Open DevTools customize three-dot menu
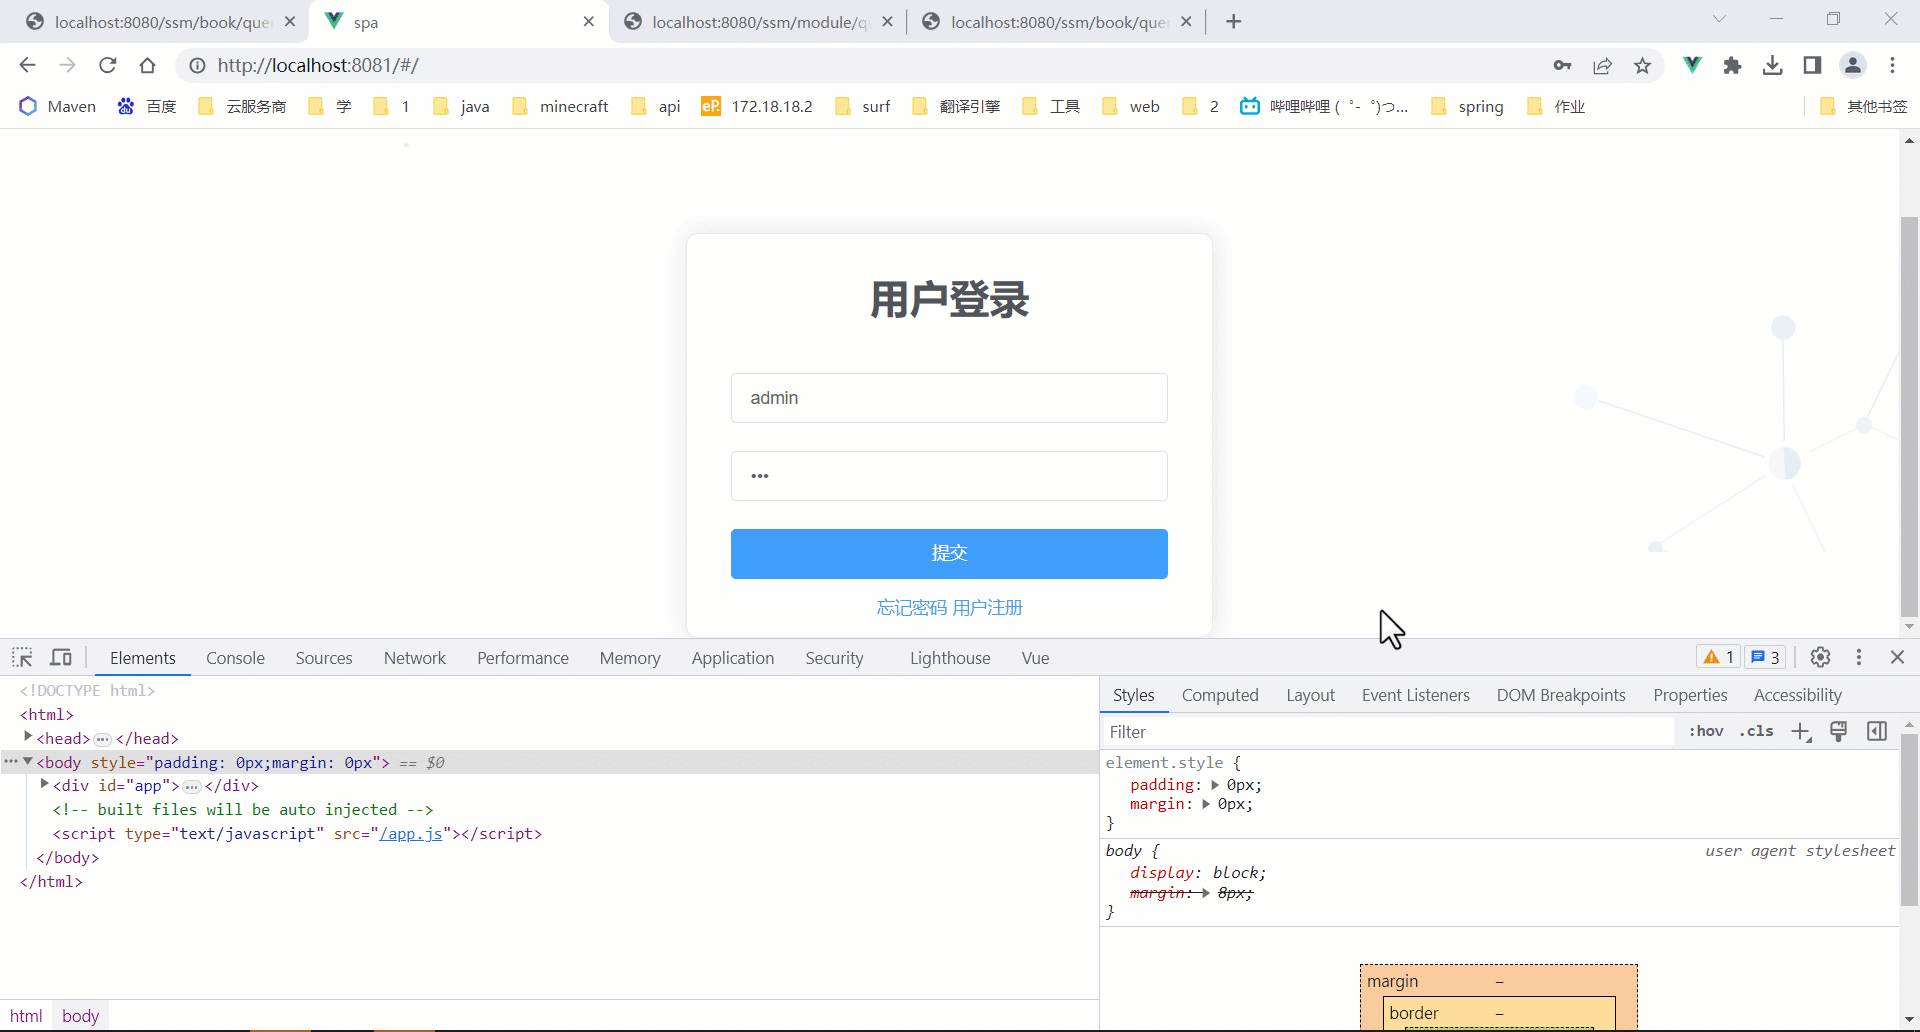 point(1859,657)
